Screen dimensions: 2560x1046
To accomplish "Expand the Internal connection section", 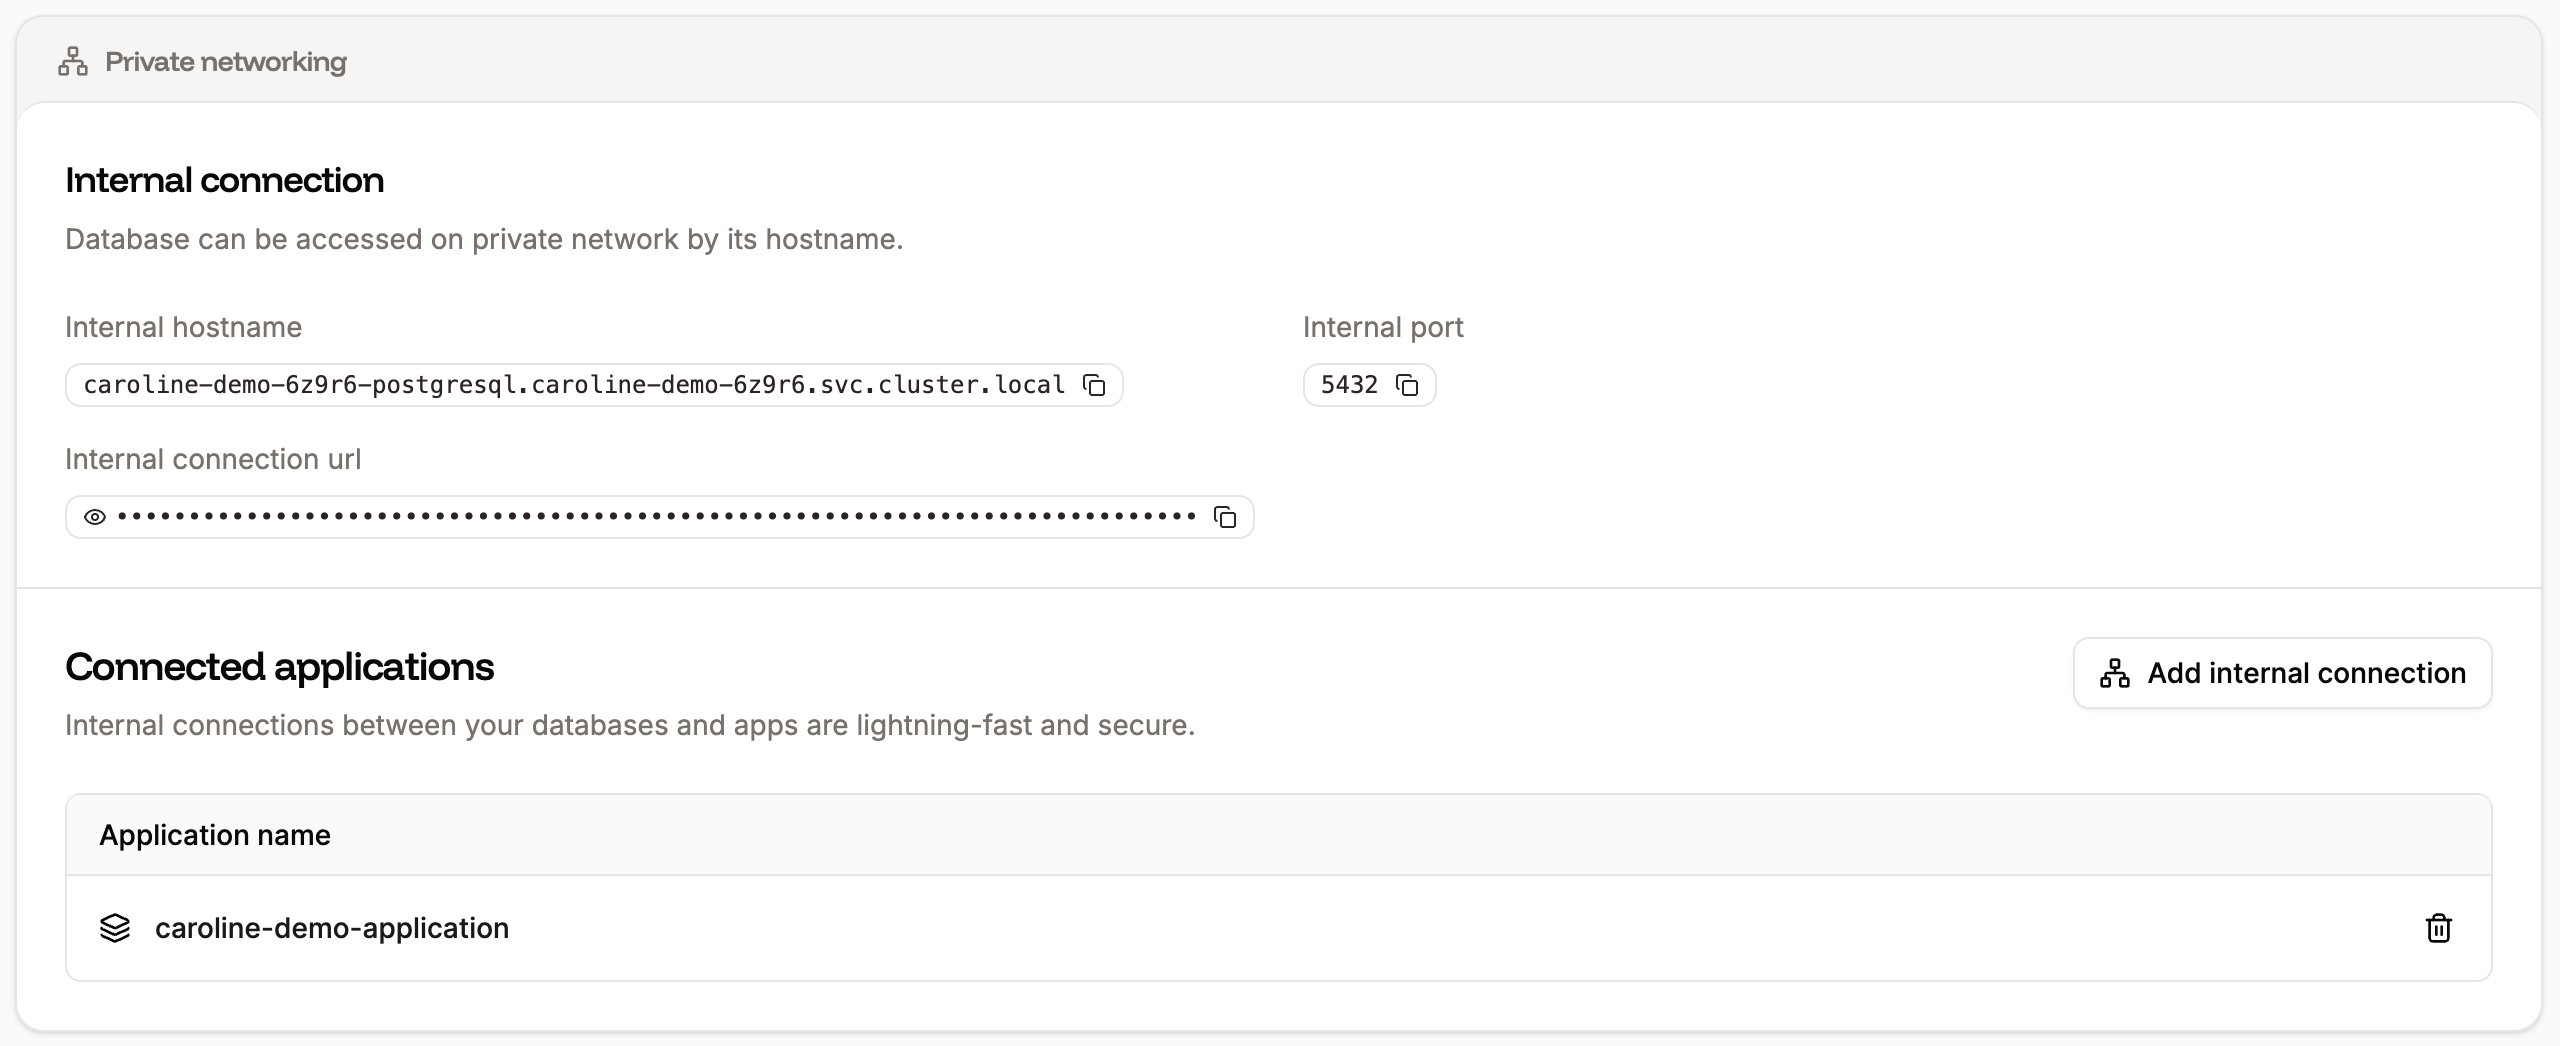I will [224, 180].
